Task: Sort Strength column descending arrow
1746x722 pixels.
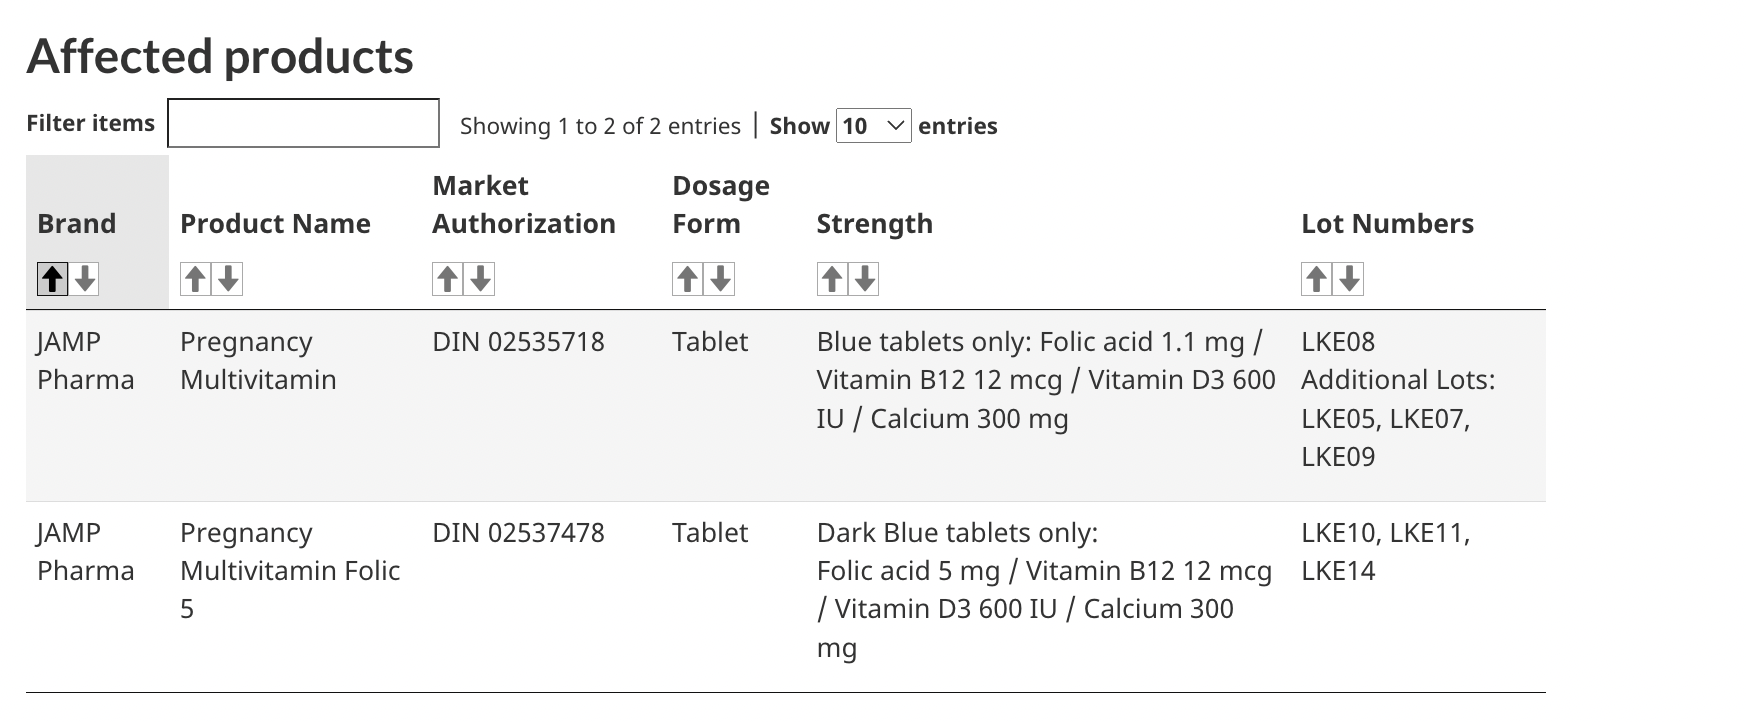Action: click(x=864, y=278)
